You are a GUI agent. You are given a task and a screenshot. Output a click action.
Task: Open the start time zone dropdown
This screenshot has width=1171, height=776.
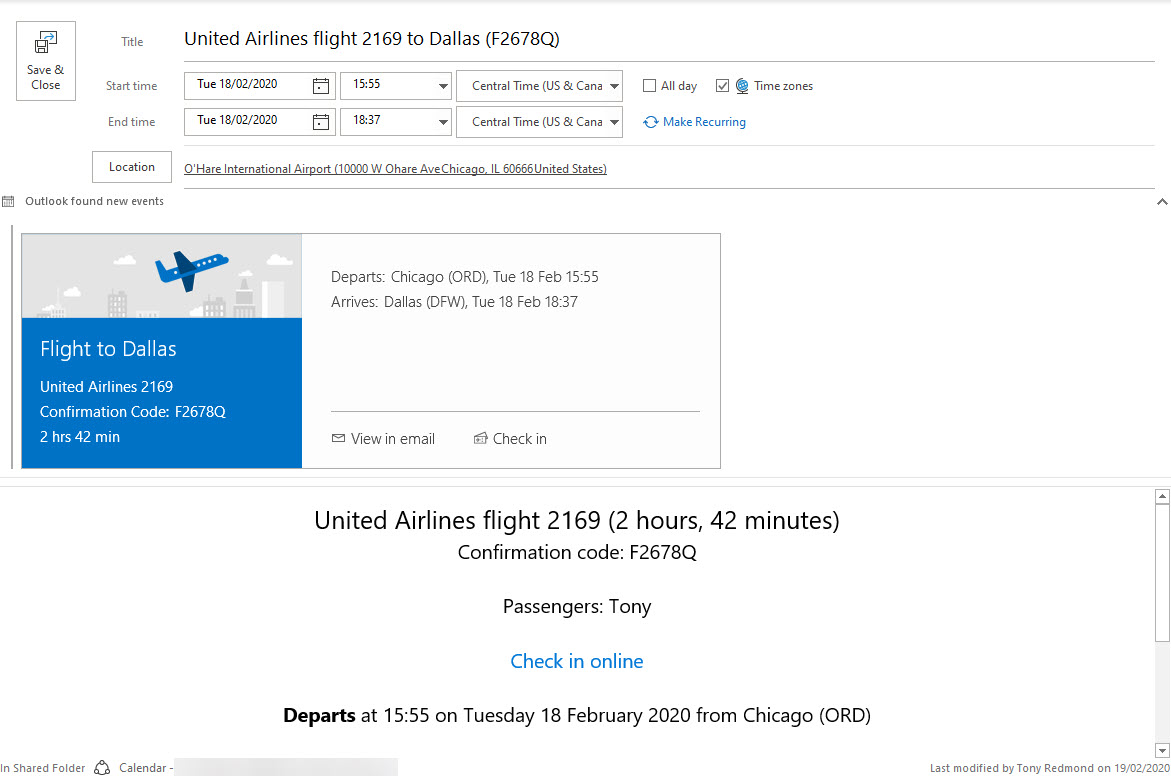point(614,86)
